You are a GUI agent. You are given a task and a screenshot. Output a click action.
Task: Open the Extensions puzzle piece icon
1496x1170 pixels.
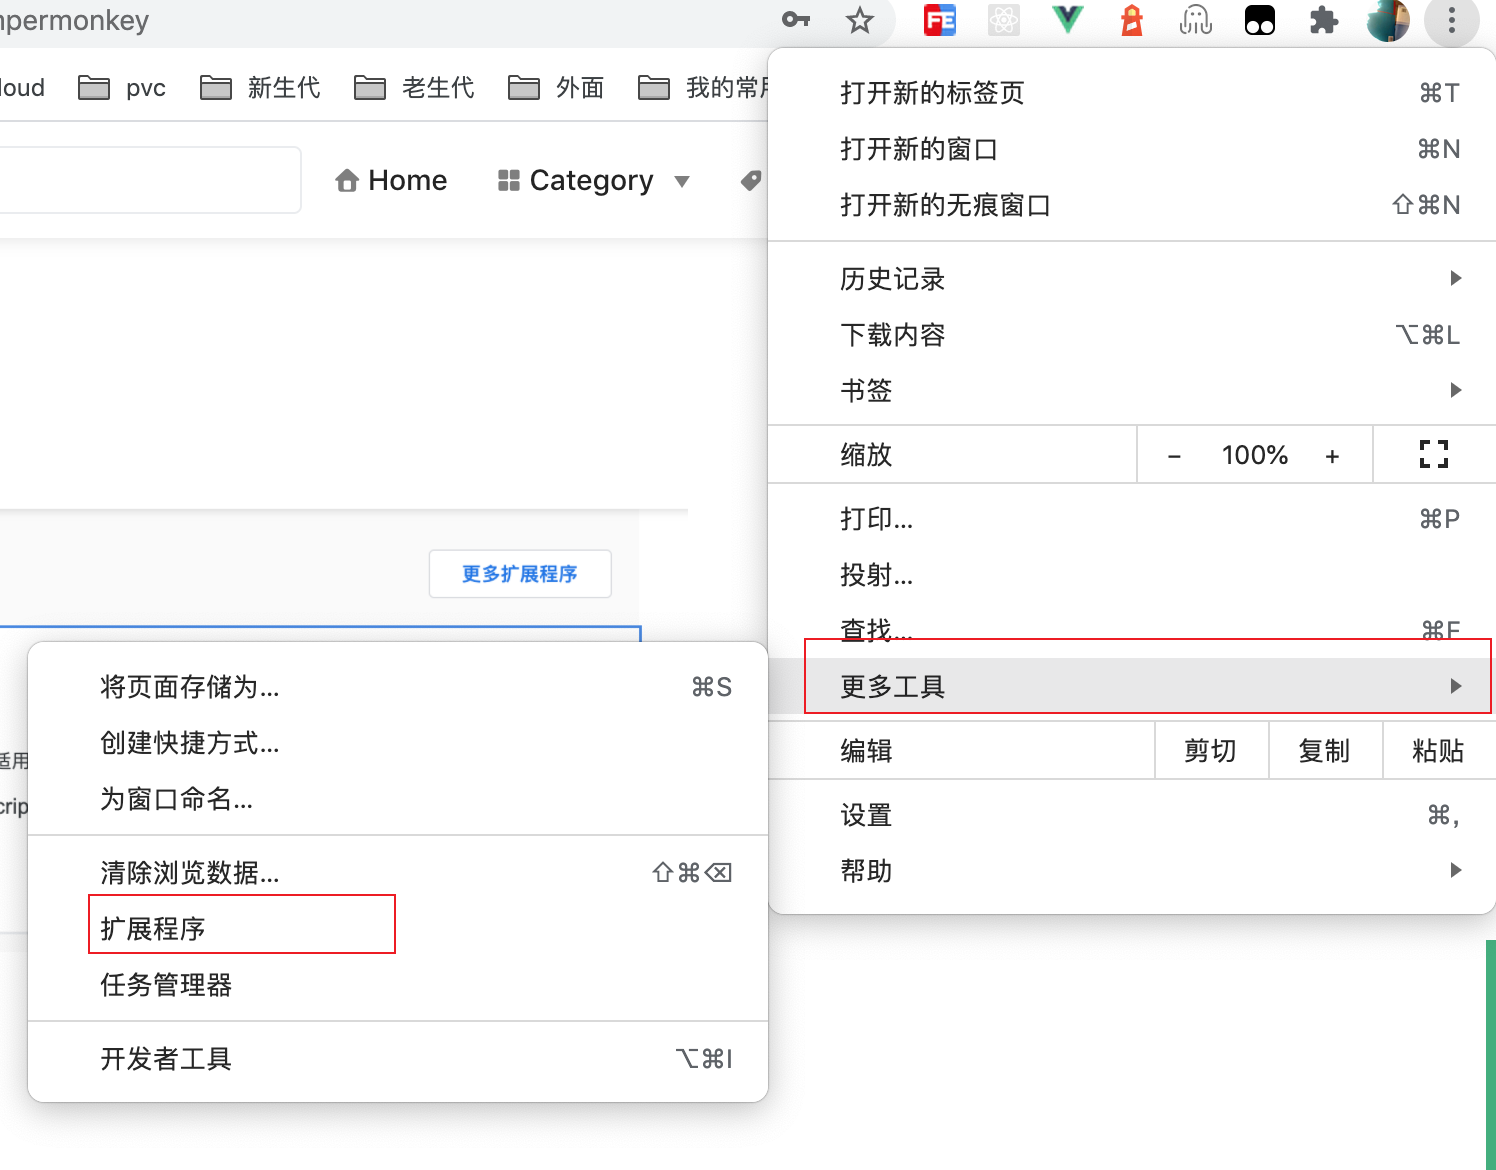(1324, 20)
